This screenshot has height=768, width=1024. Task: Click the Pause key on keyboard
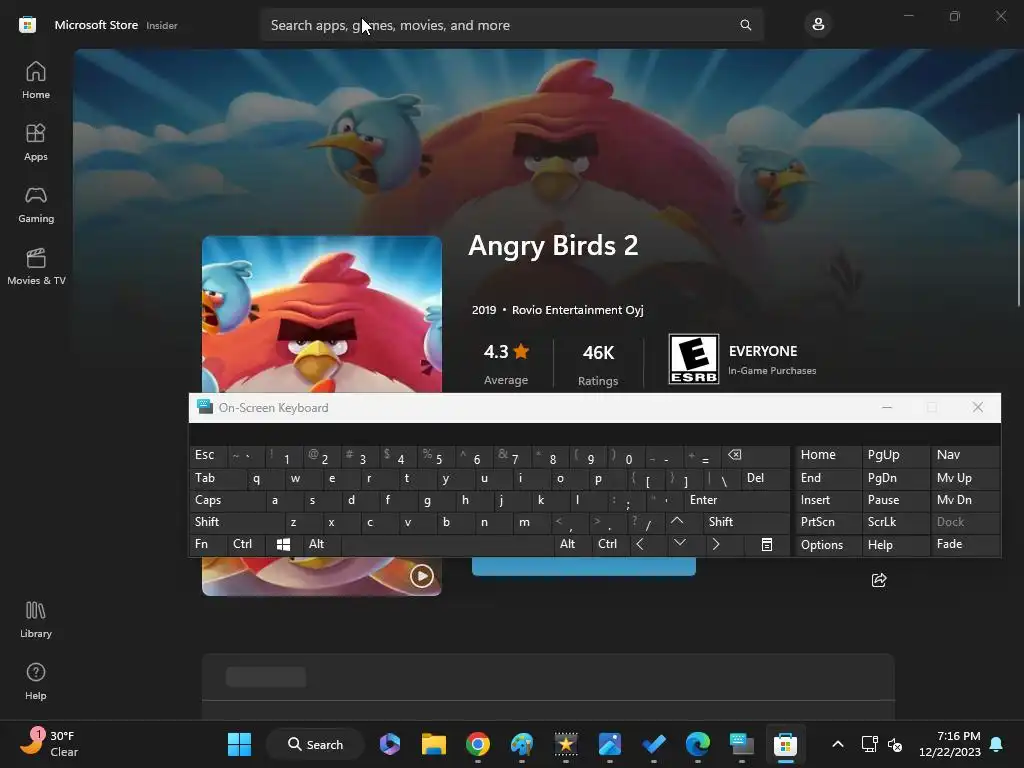[x=895, y=500]
